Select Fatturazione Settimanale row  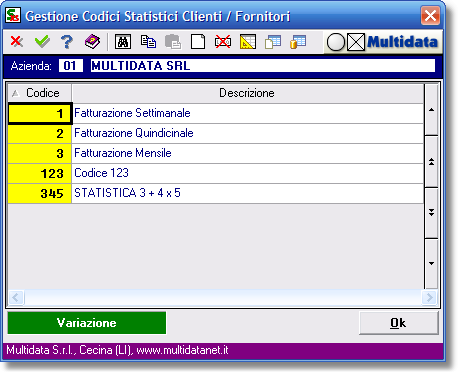click(x=247, y=113)
